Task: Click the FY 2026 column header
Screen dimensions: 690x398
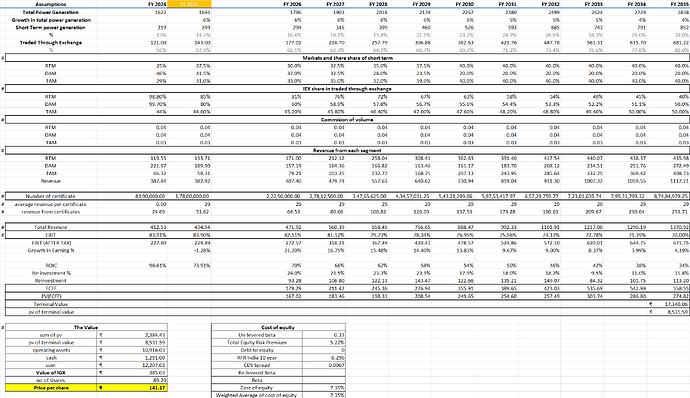Action: [x=292, y=4]
